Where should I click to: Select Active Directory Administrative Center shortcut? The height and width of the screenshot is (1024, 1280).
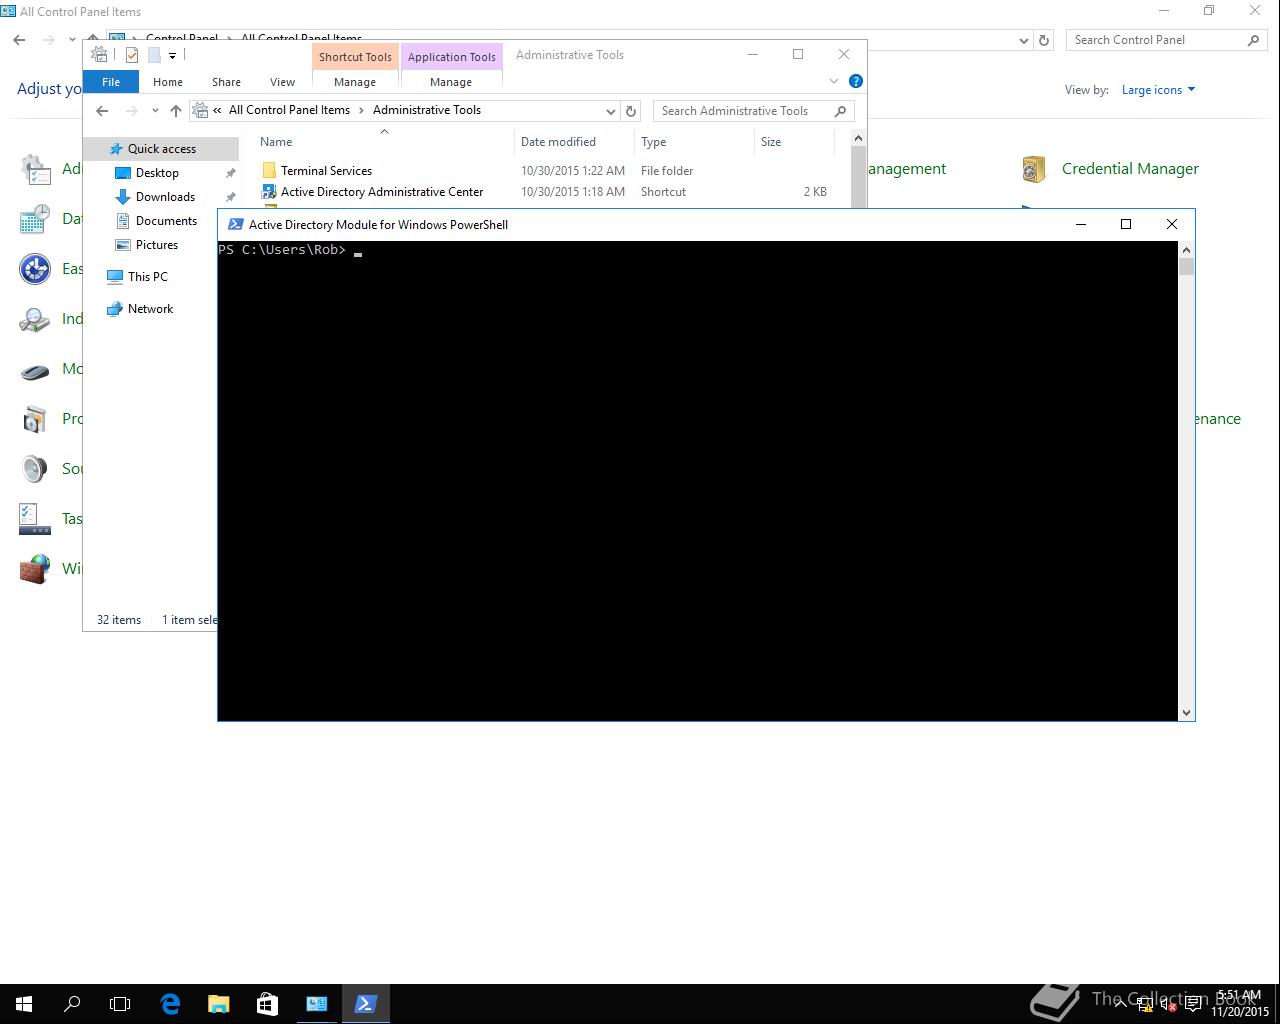tap(546, 192)
